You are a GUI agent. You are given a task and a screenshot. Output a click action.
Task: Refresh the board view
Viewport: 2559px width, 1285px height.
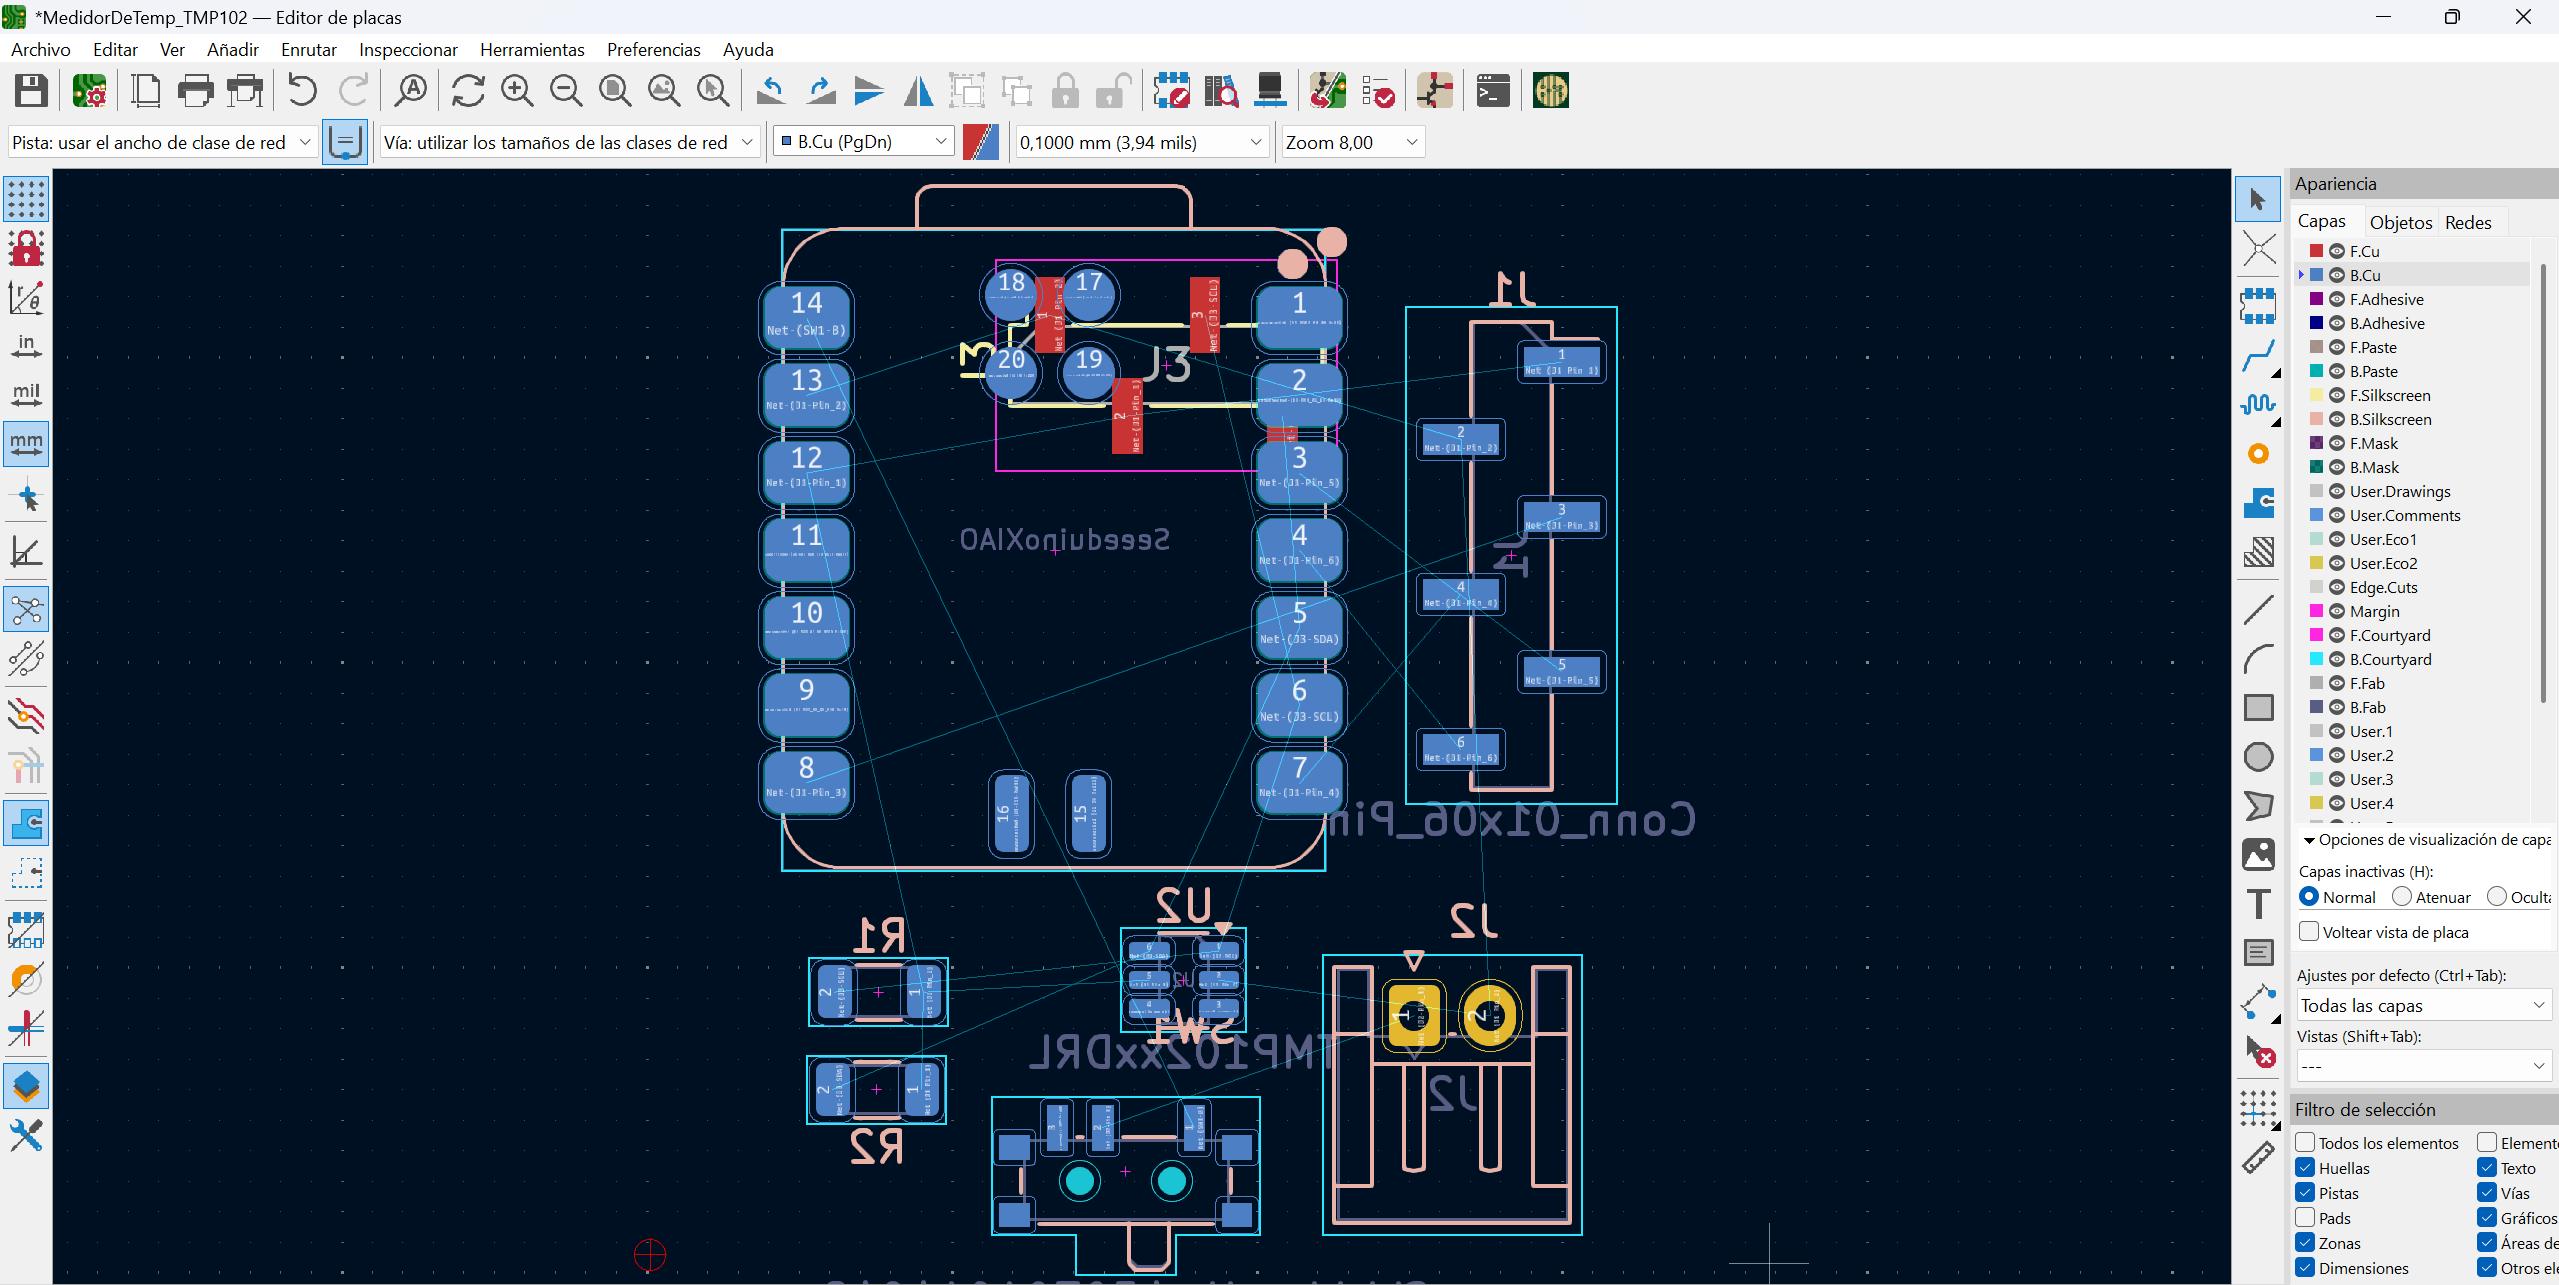click(468, 91)
